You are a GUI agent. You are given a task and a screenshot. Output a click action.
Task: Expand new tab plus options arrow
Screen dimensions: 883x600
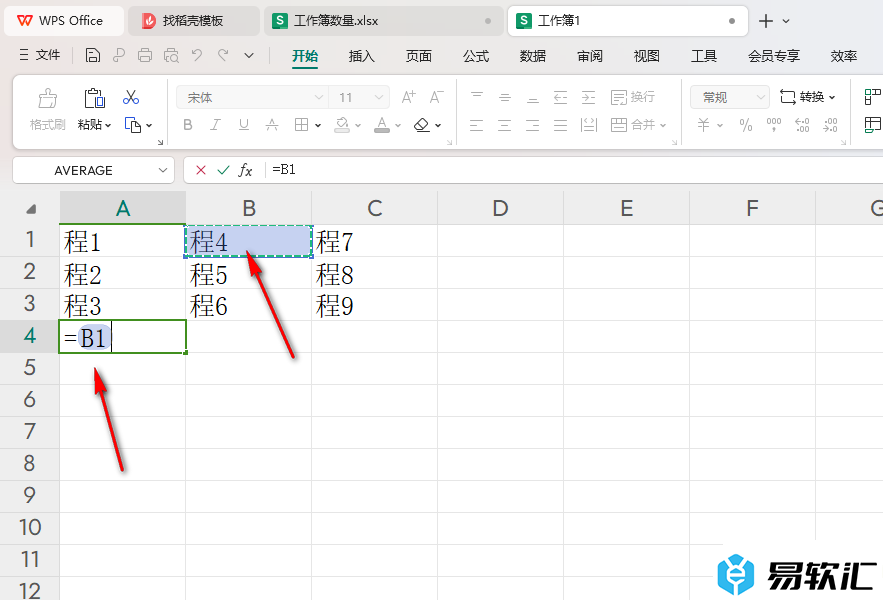click(x=786, y=21)
